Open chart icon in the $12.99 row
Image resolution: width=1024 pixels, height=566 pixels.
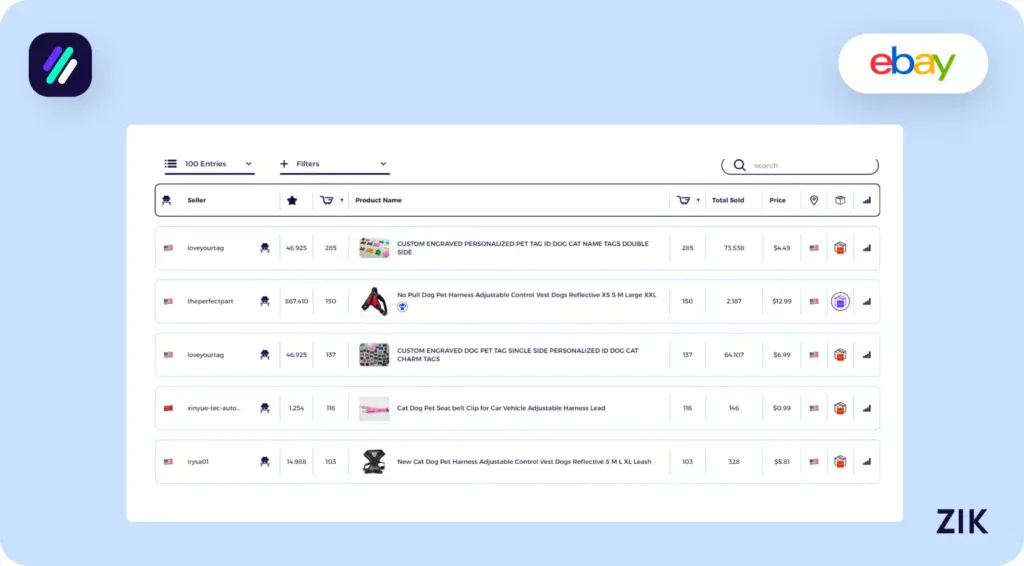tap(867, 302)
